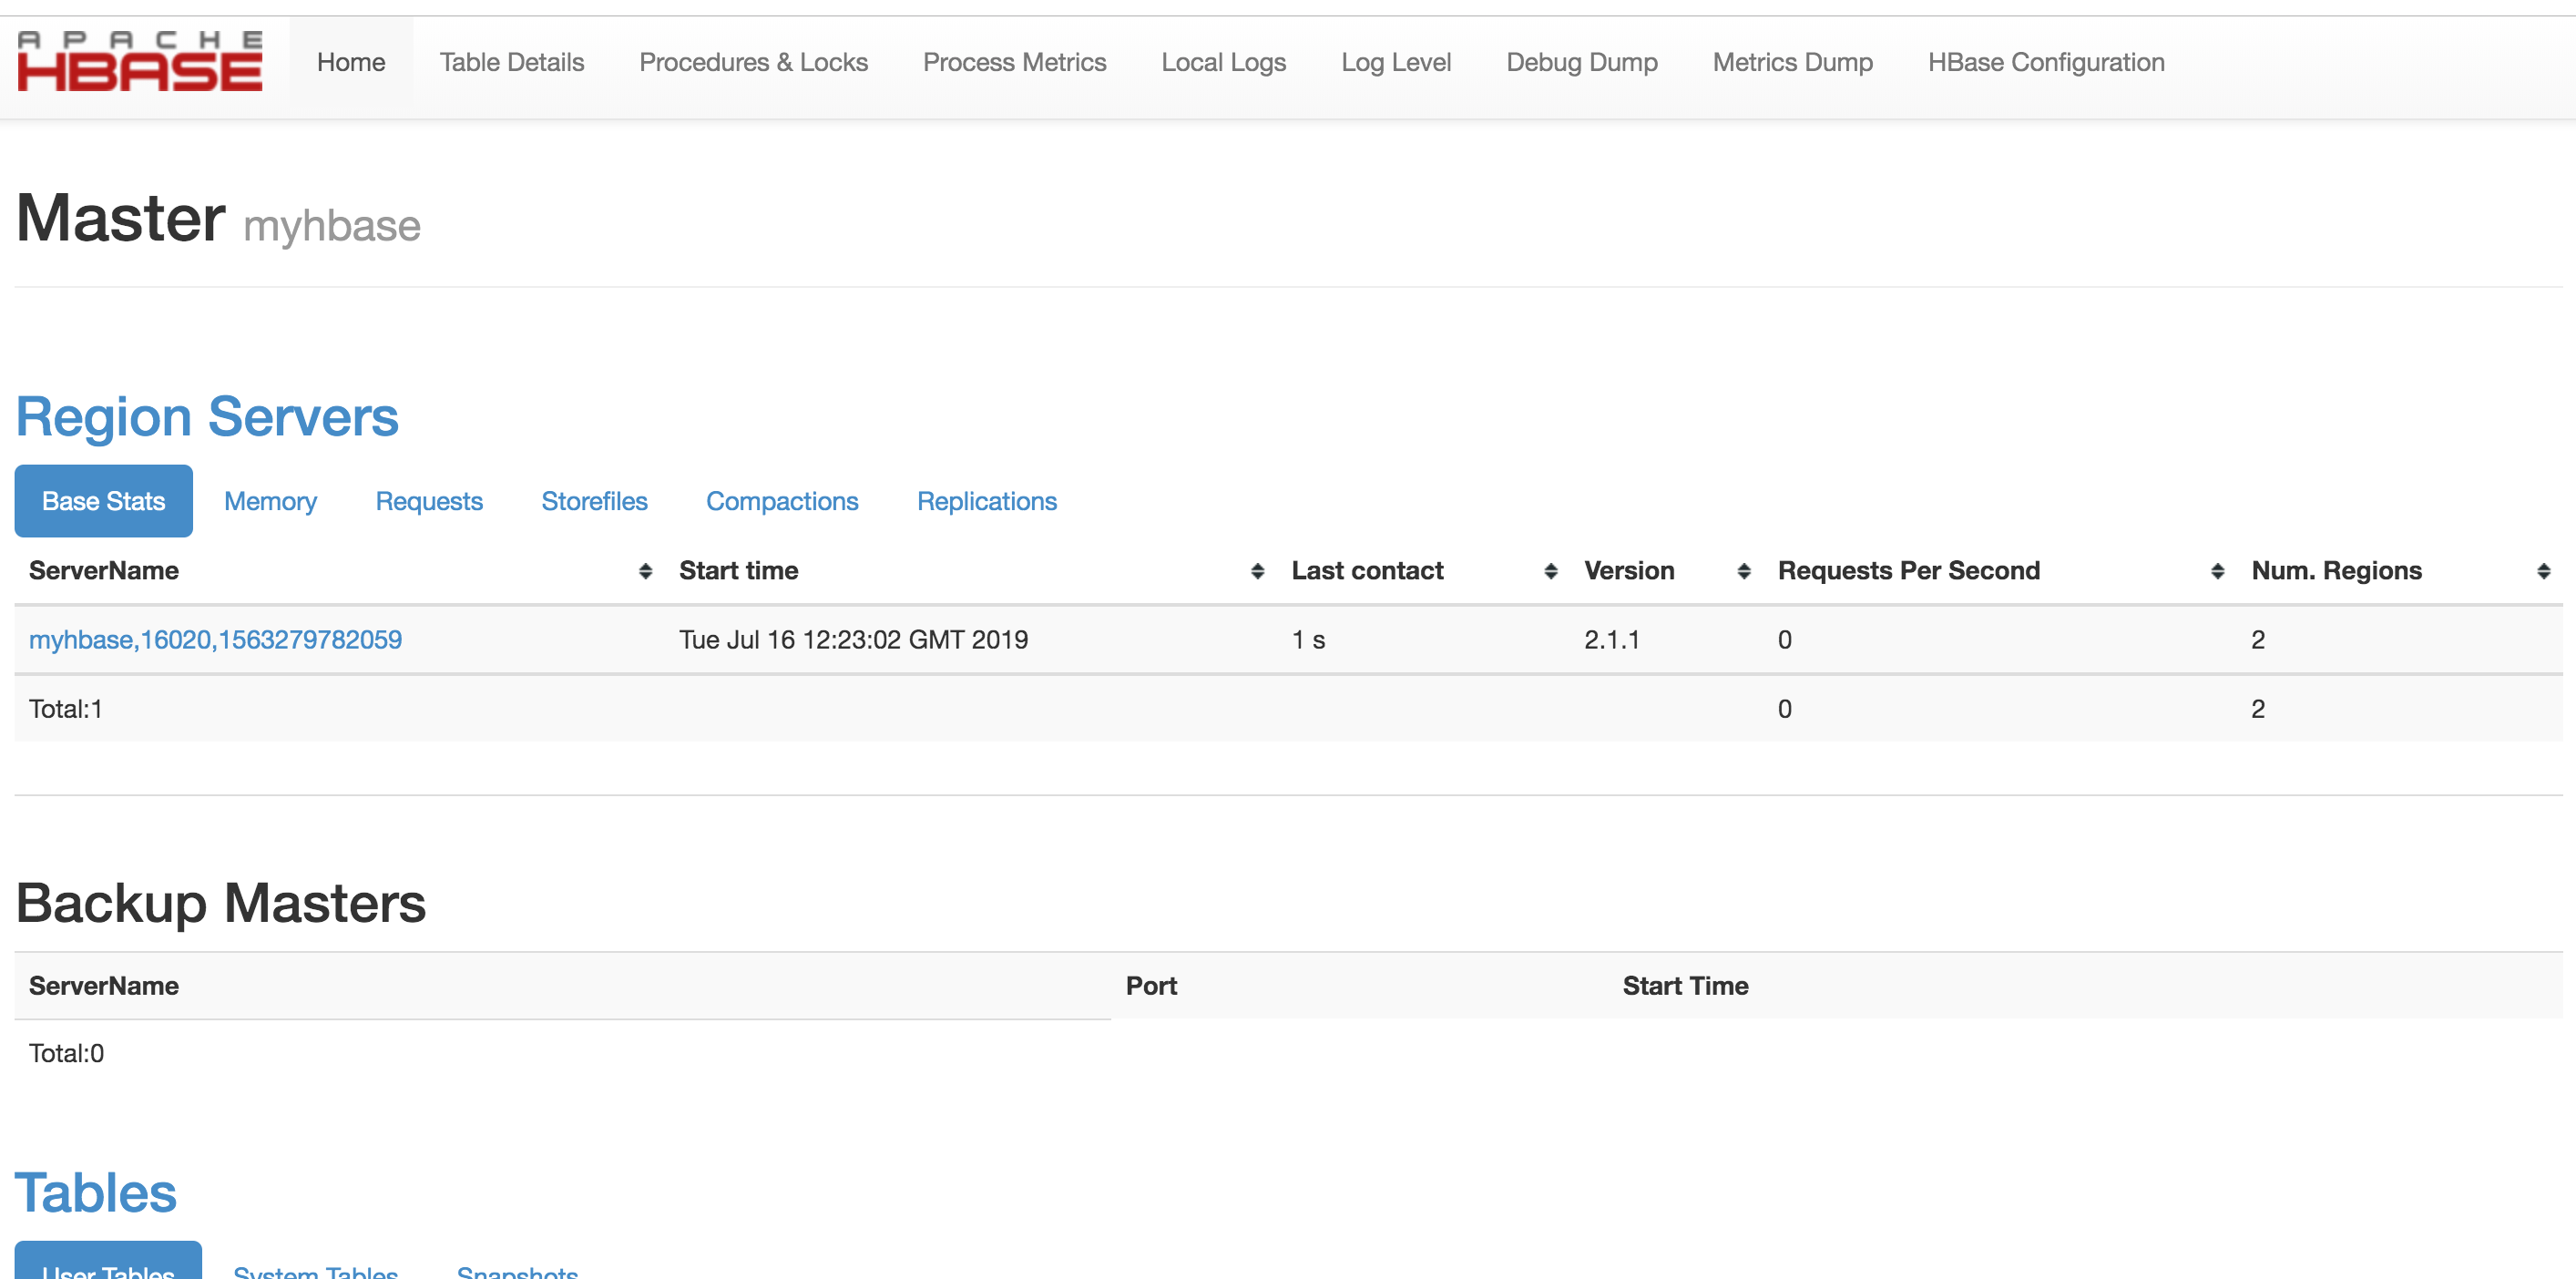Screen dimensions: 2576x1279
Task: Click the Start Time header in Backup Masters
Action: click(x=1685, y=986)
